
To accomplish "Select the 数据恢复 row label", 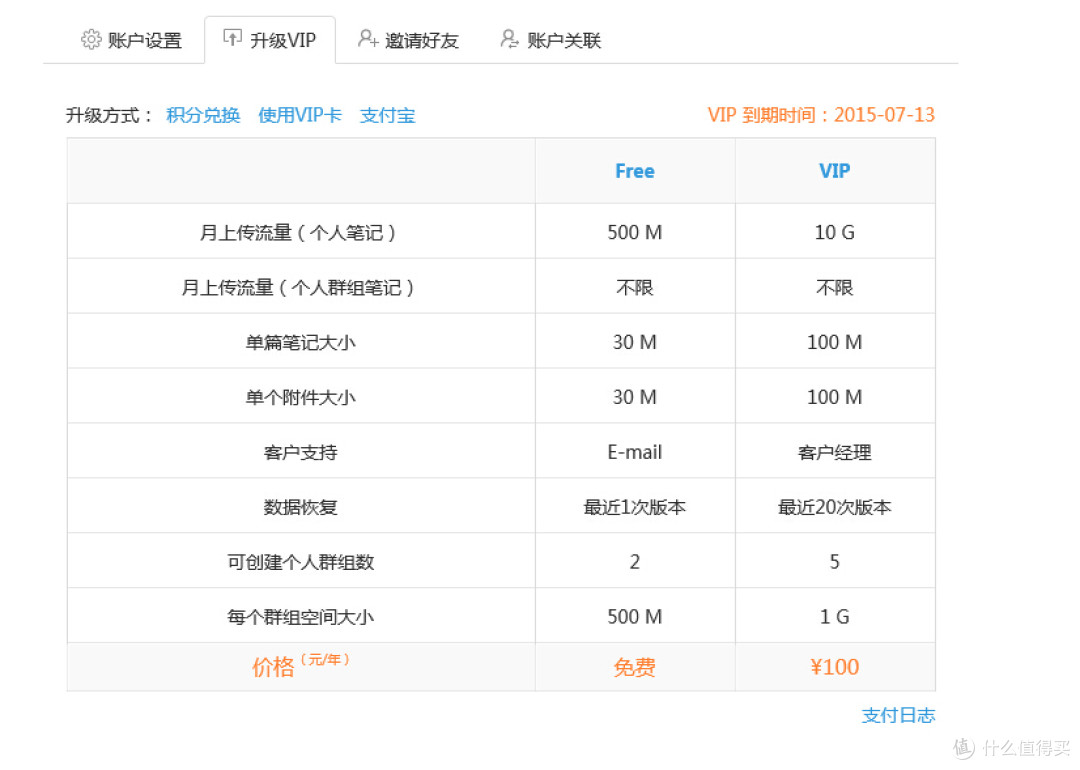I will 300,508.
